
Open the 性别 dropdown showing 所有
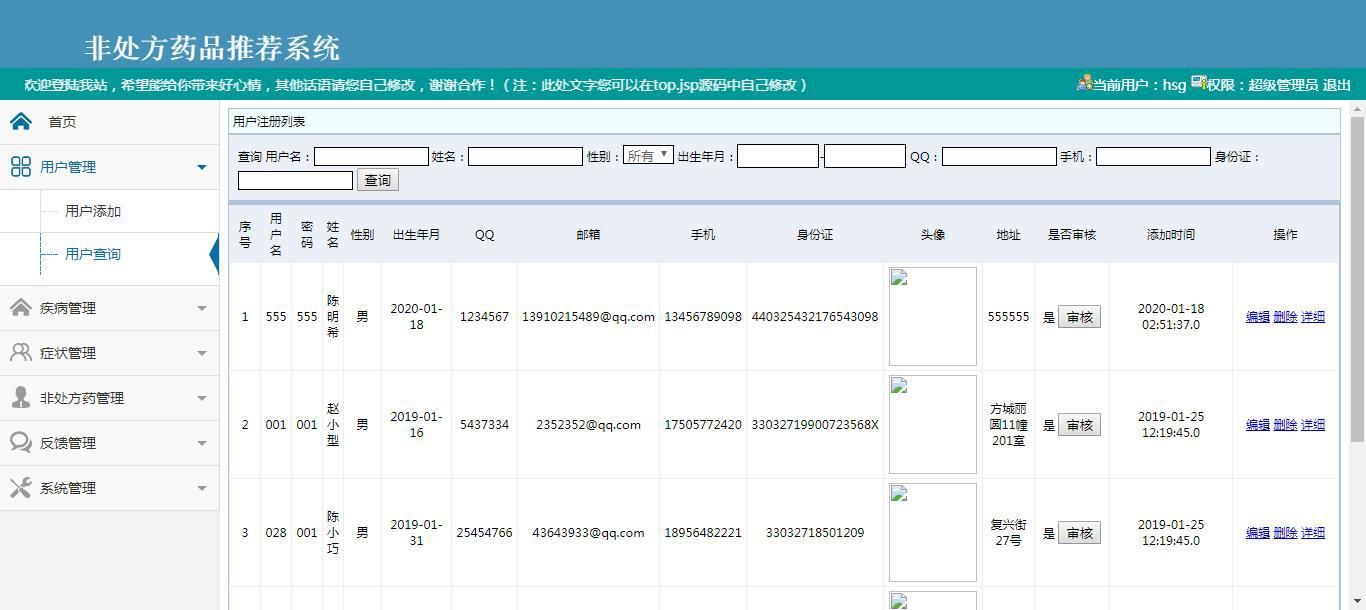[648, 156]
